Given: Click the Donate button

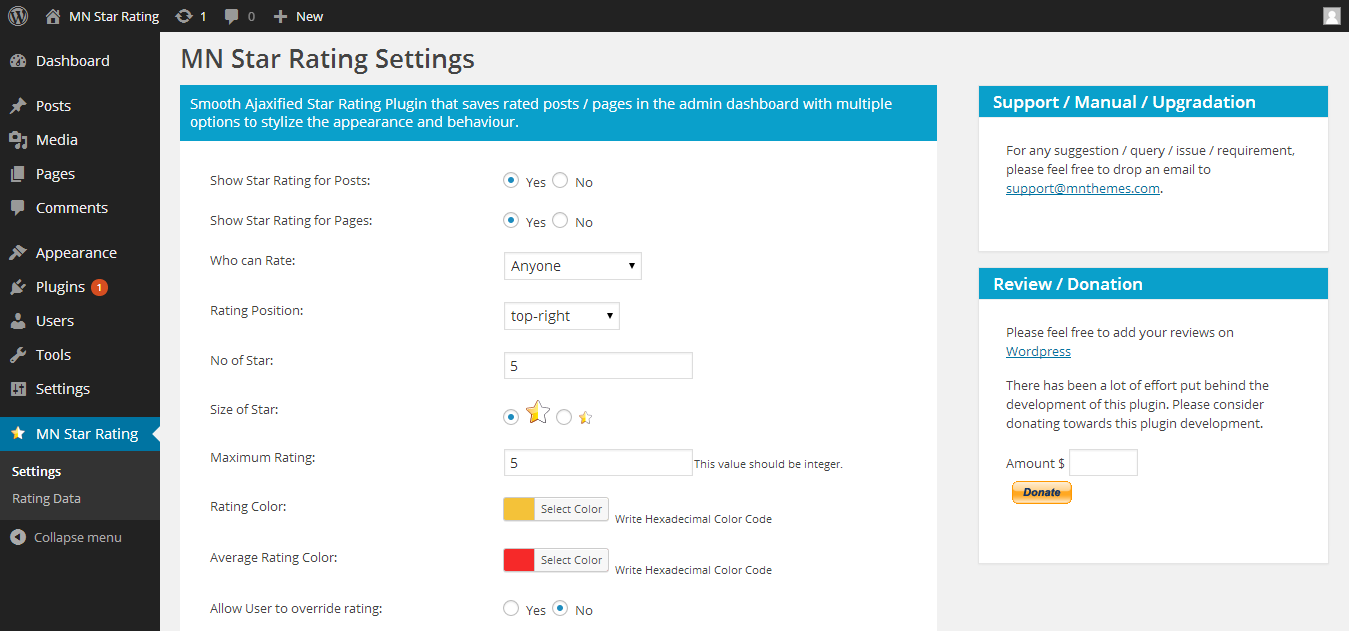Looking at the screenshot, I should (1041, 492).
